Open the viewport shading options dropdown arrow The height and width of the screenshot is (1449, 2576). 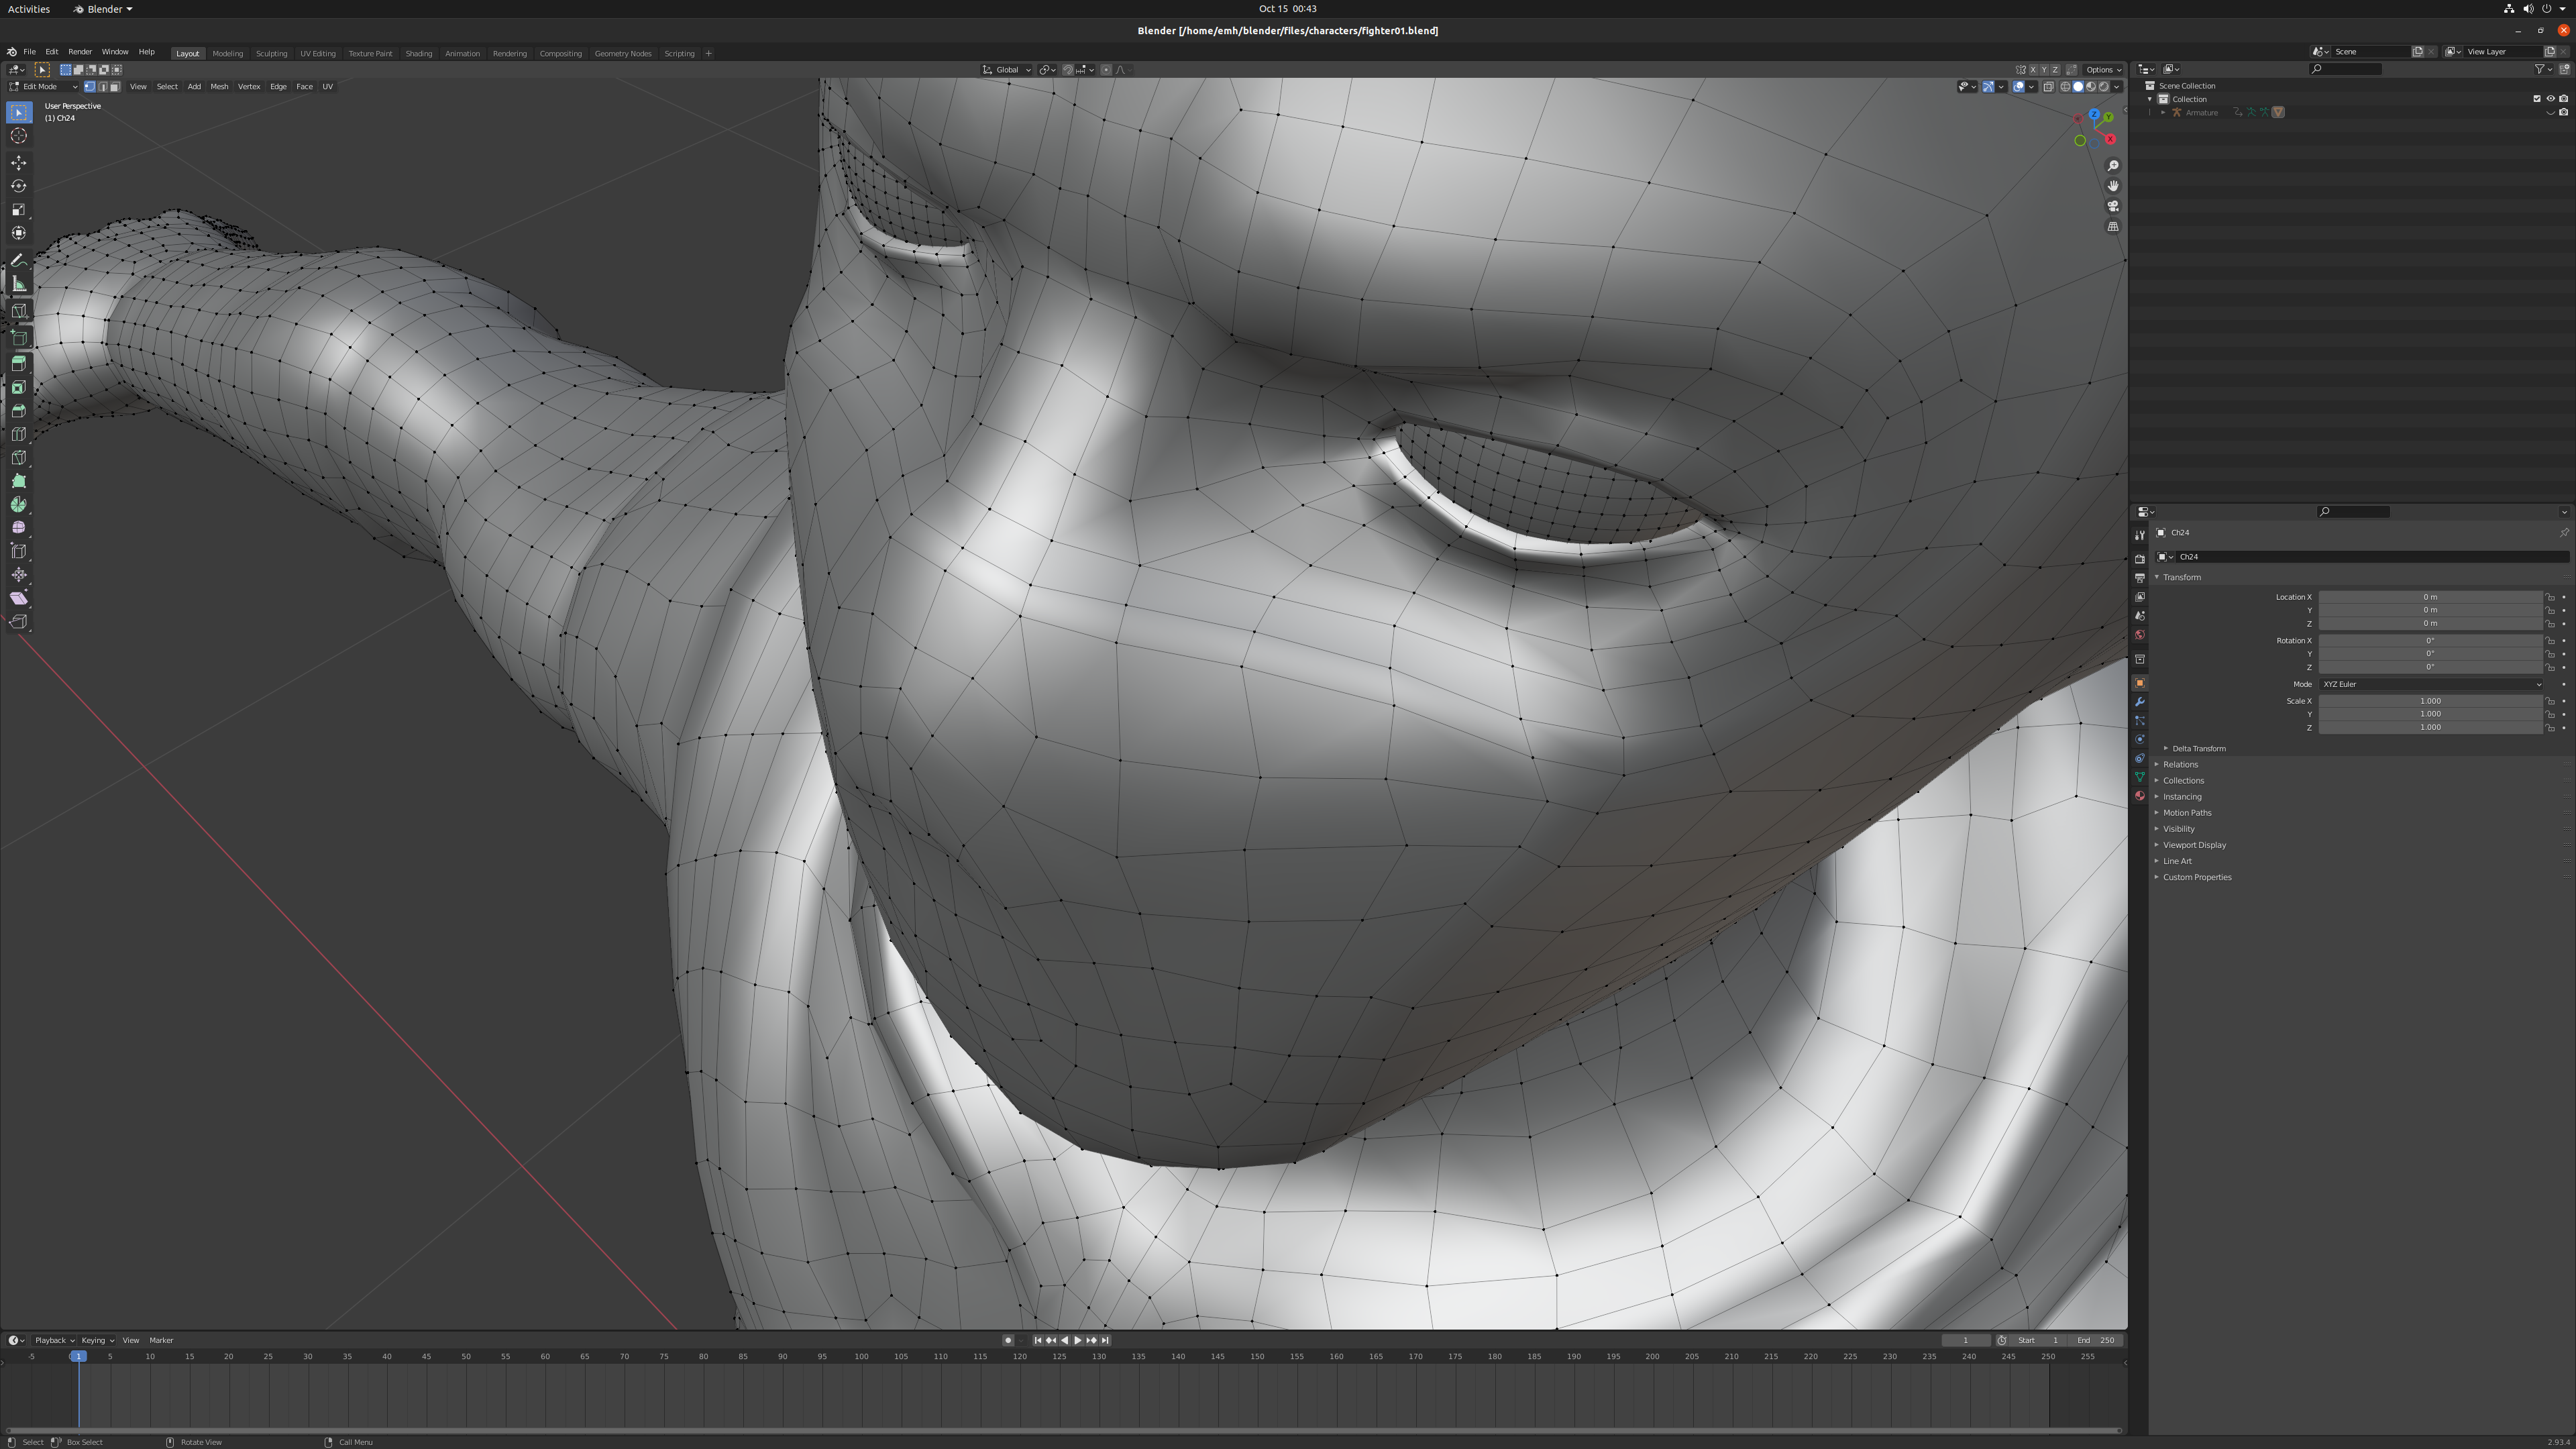click(2117, 87)
